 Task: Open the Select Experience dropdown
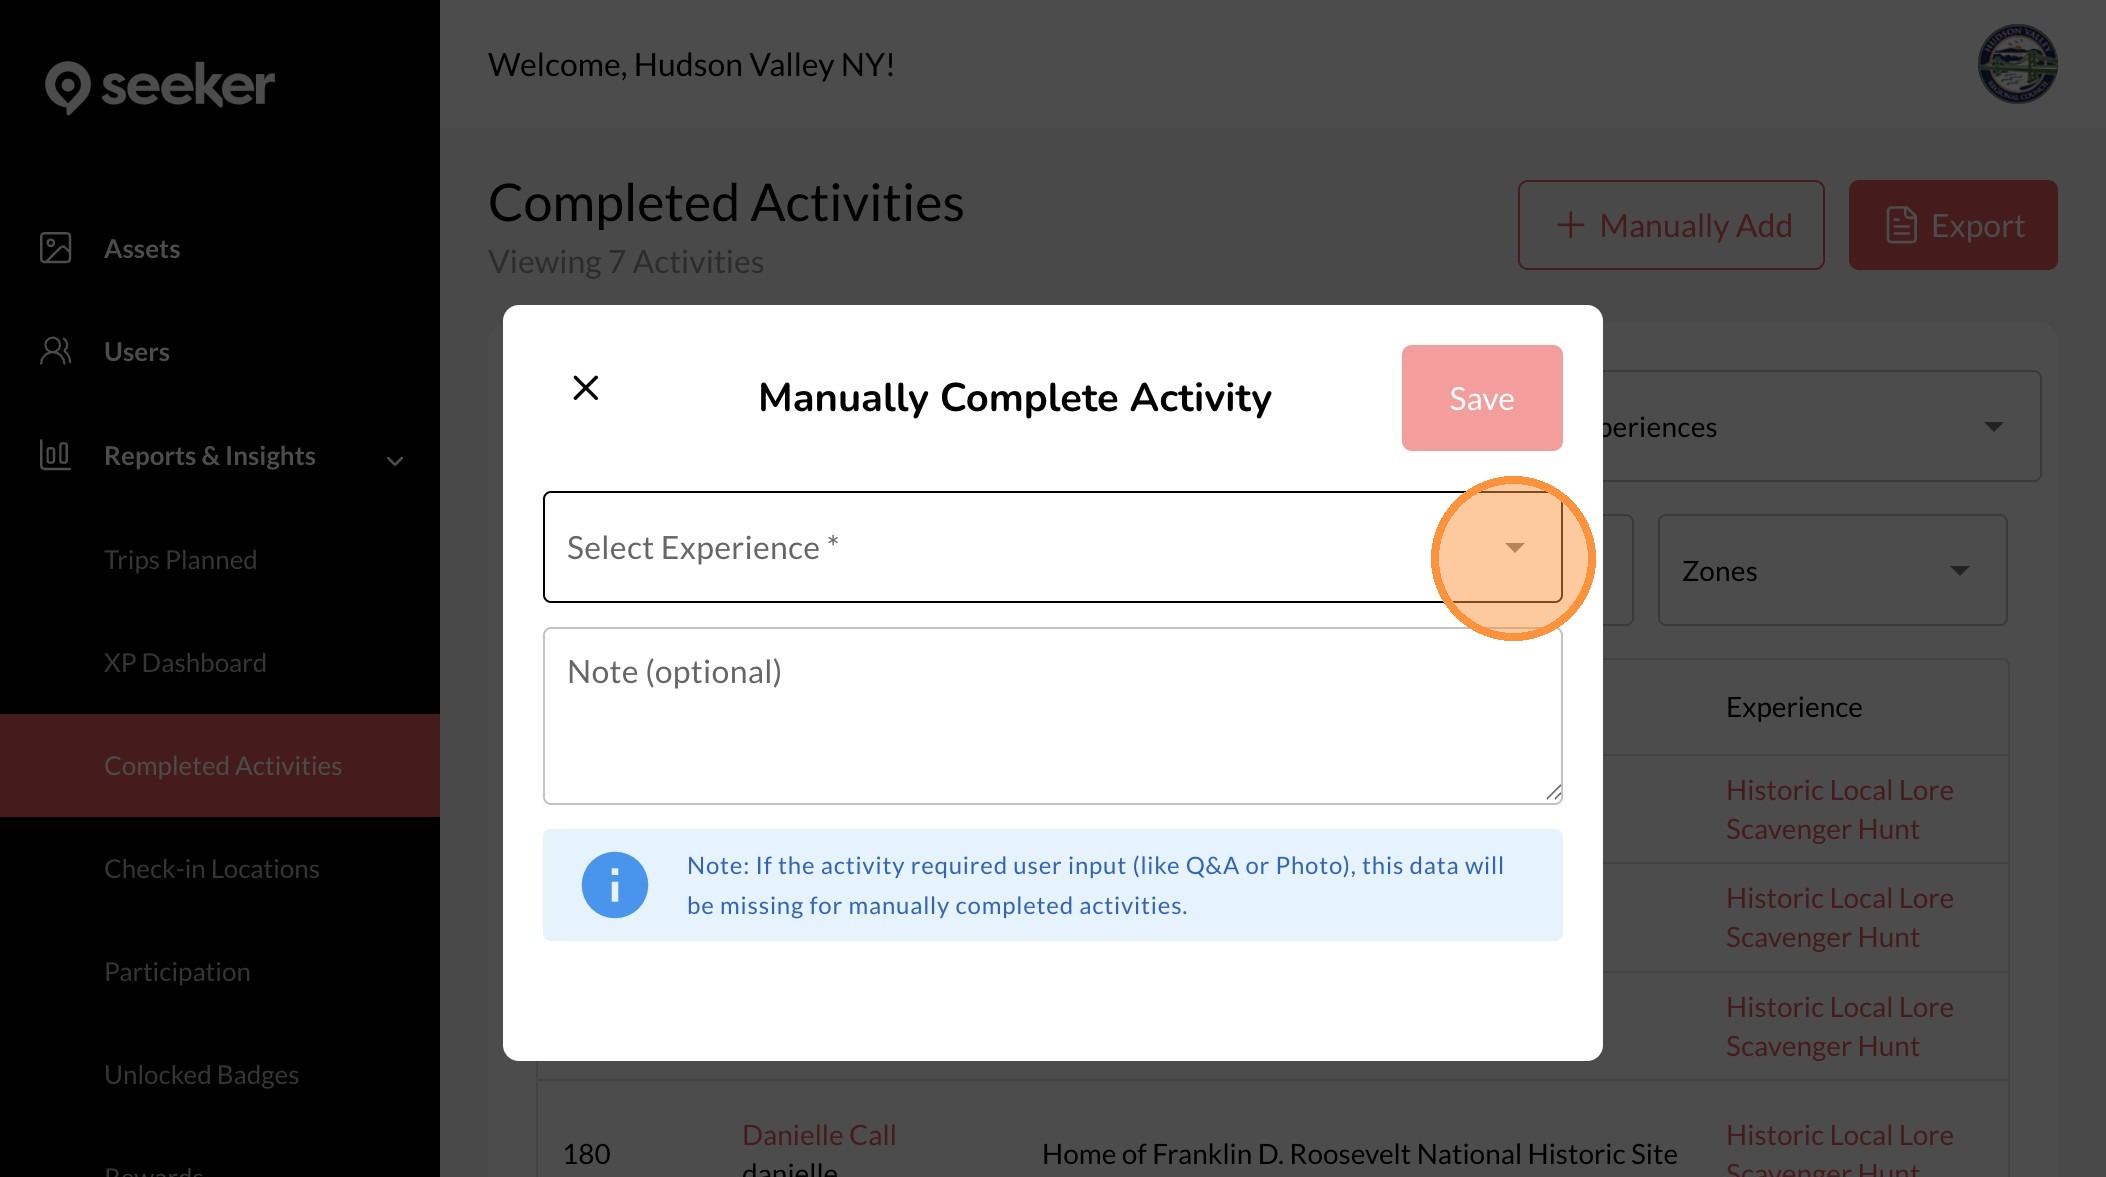point(1514,547)
